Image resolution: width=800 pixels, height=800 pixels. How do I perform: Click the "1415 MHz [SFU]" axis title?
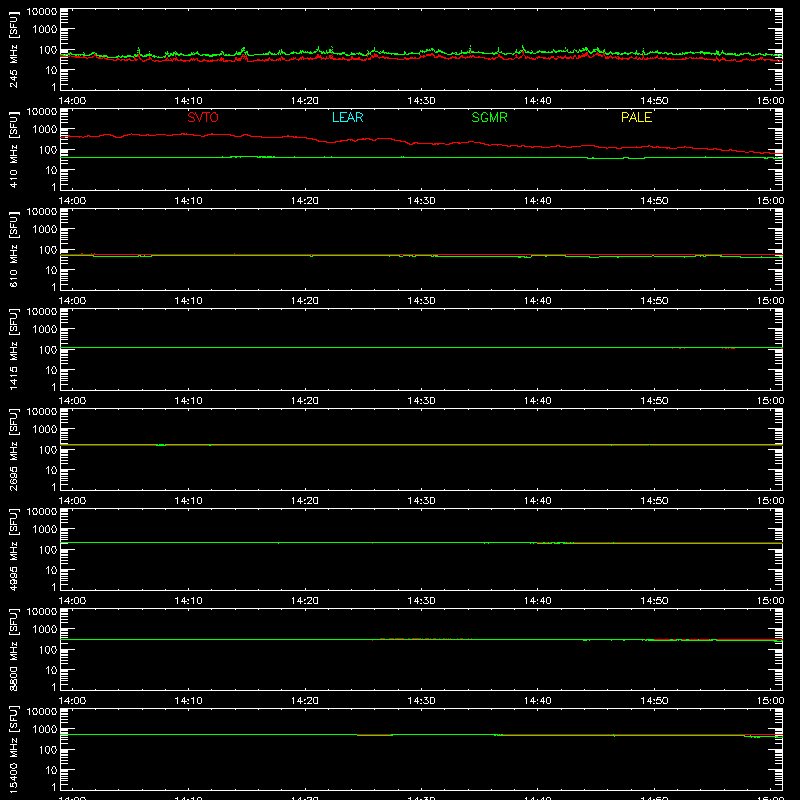click(x=13, y=349)
